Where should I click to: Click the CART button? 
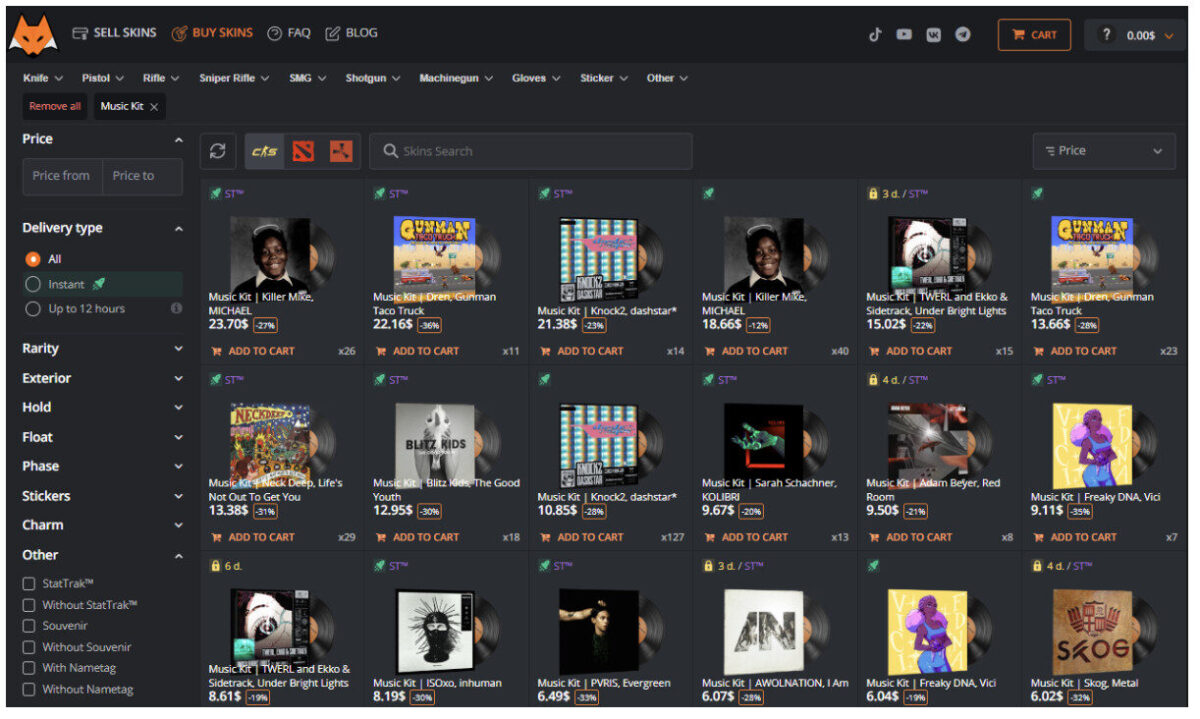pyautogui.click(x=1034, y=35)
